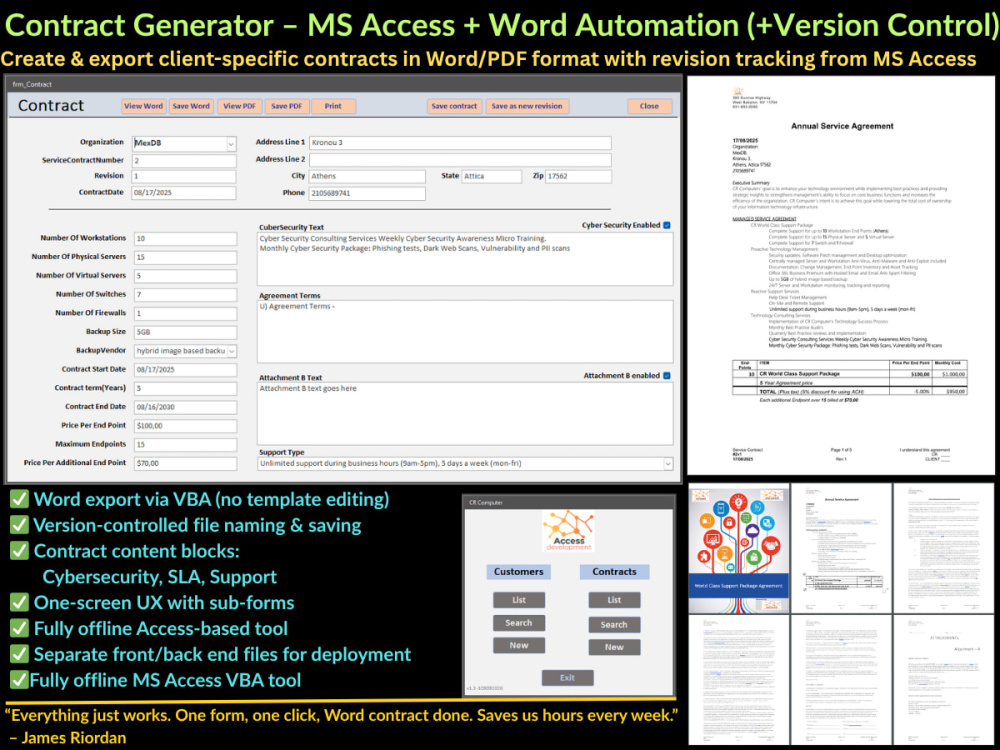Click Price Per Additional End Point field
Screen dimensions: 1000x750
tap(186, 464)
